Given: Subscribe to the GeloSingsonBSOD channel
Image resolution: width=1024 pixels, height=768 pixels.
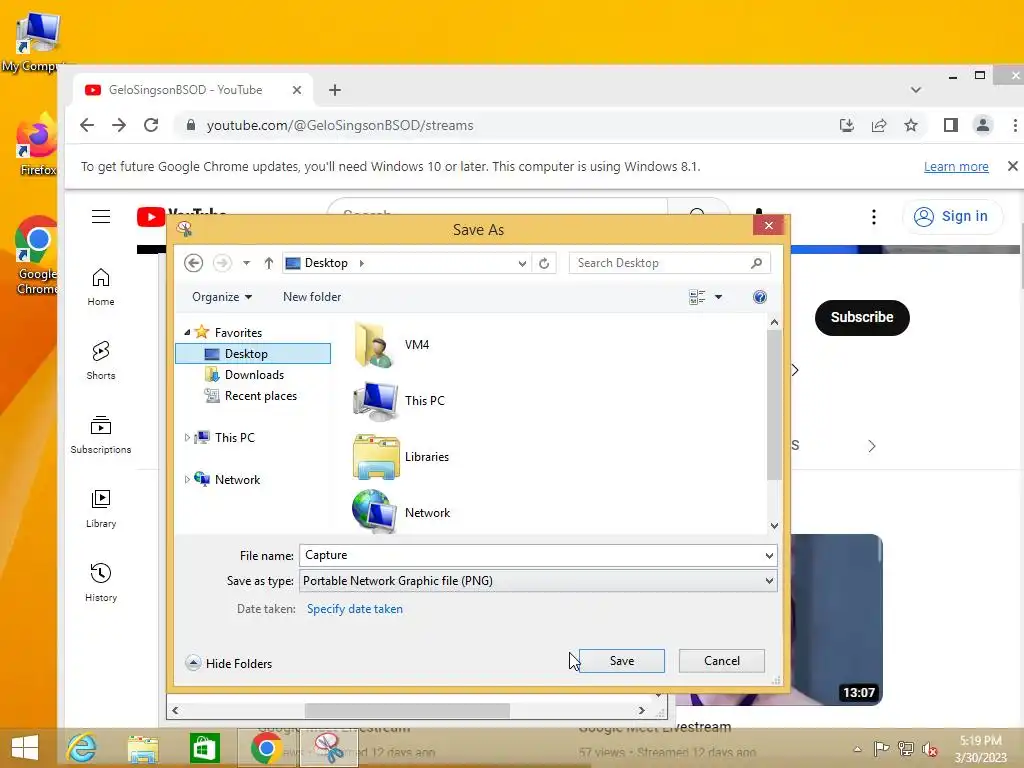Looking at the screenshot, I should tap(861, 317).
